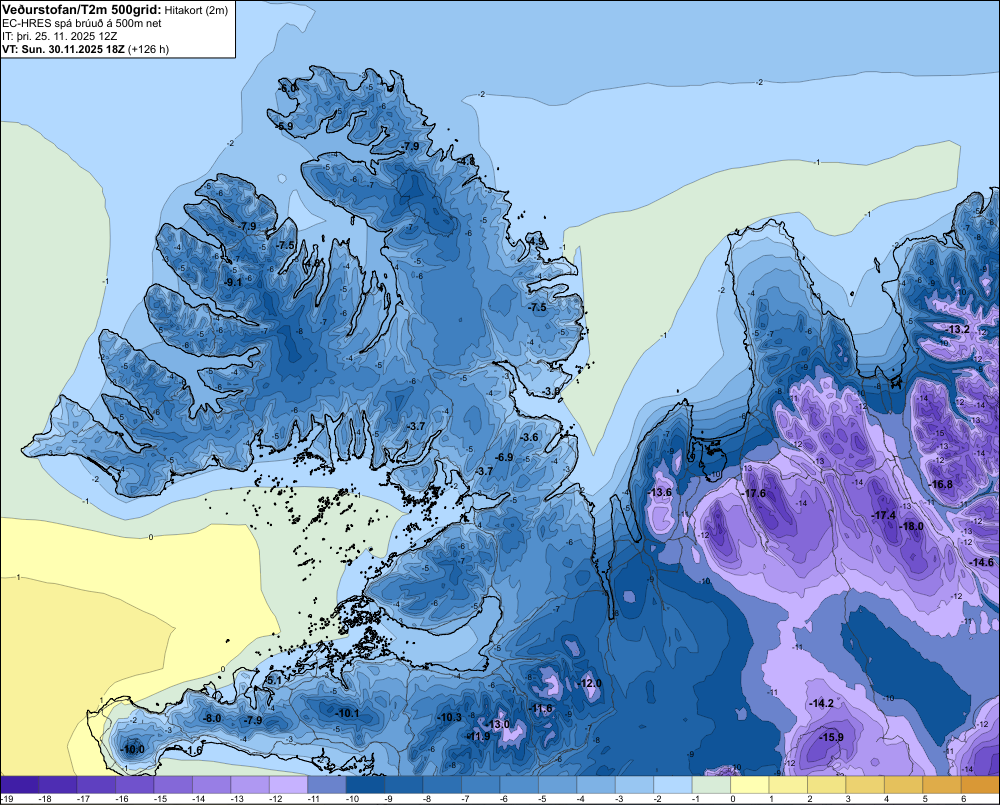Click the -13.6 temperature value
The image size is (1000, 805).
coord(659,492)
